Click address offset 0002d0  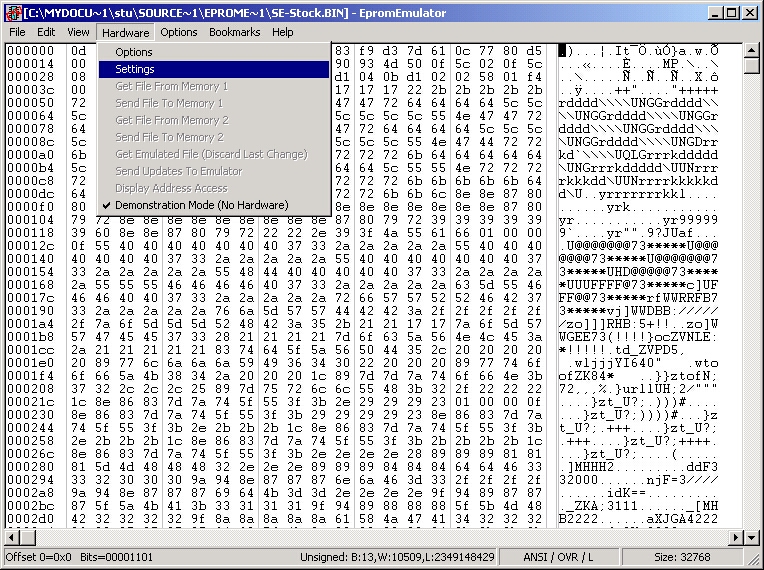pos(30,519)
